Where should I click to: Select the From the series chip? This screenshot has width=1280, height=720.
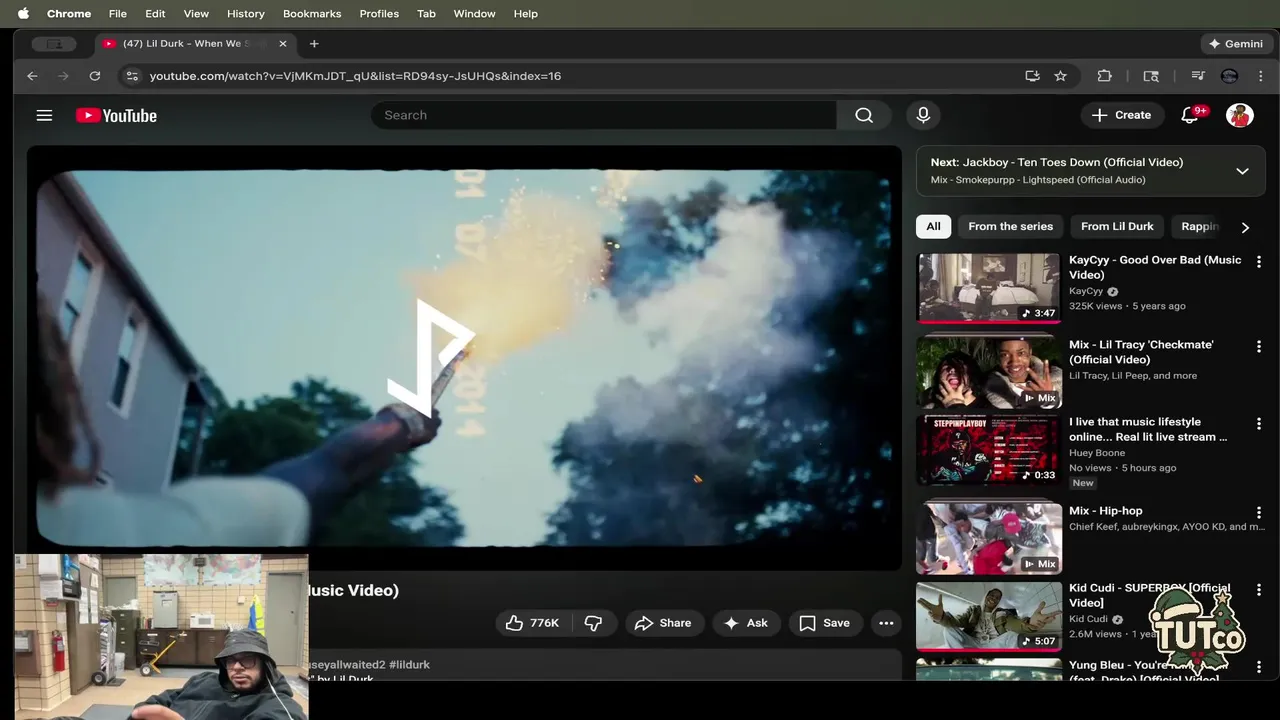pyautogui.click(x=1010, y=227)
